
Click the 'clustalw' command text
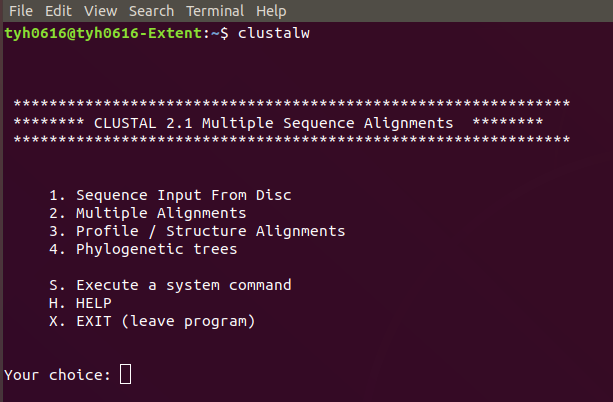click(274, 33)
